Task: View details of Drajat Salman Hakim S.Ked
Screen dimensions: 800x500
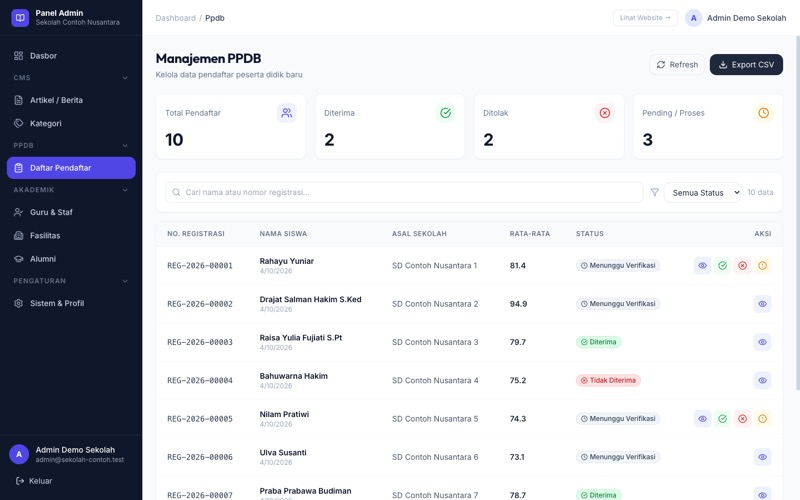Action: [x=762, y=304]
